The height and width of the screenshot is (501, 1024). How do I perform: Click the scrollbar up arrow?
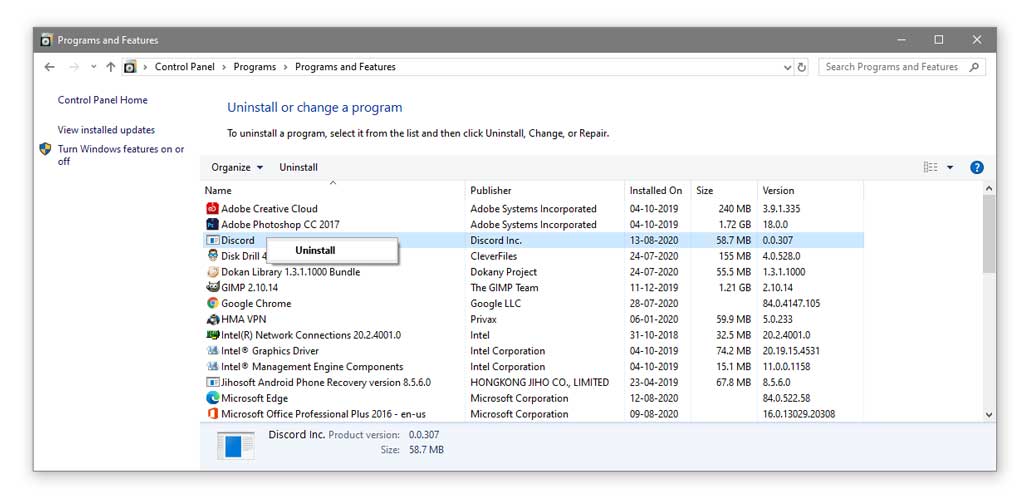pyautogui.click(x=989, y=189)
